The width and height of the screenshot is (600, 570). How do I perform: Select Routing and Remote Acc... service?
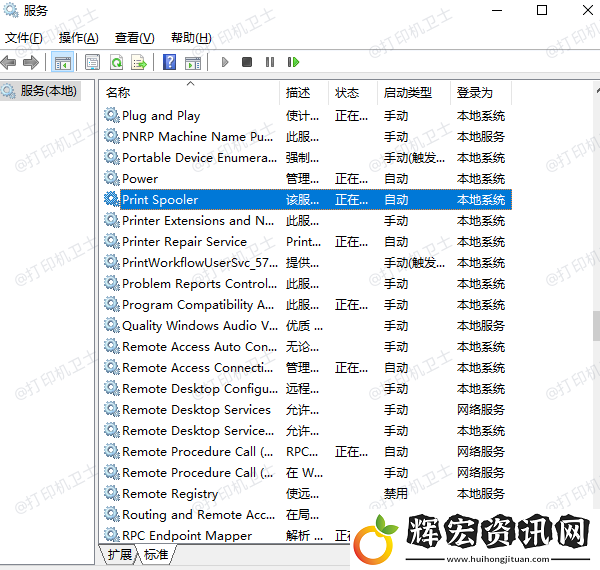198,515
